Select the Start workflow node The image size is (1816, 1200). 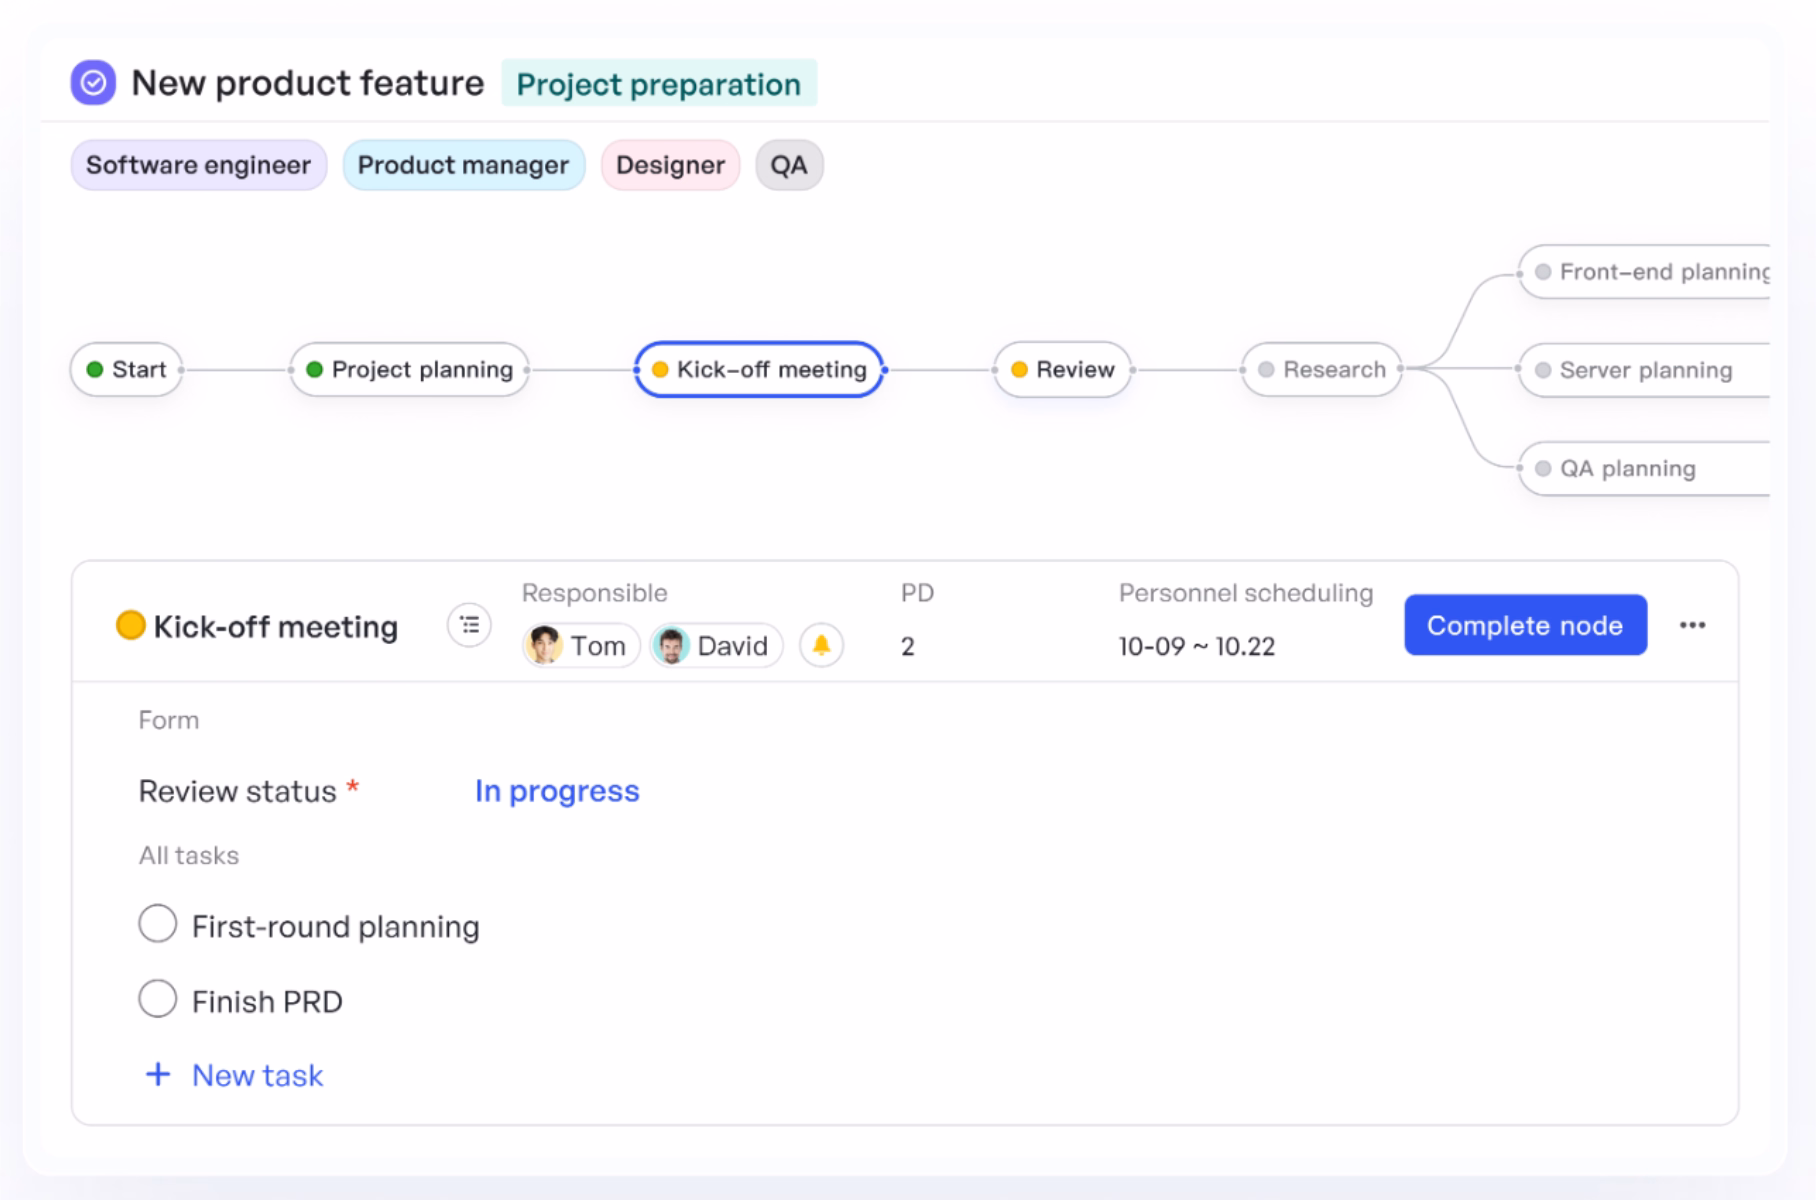click(x=126, y=370)
